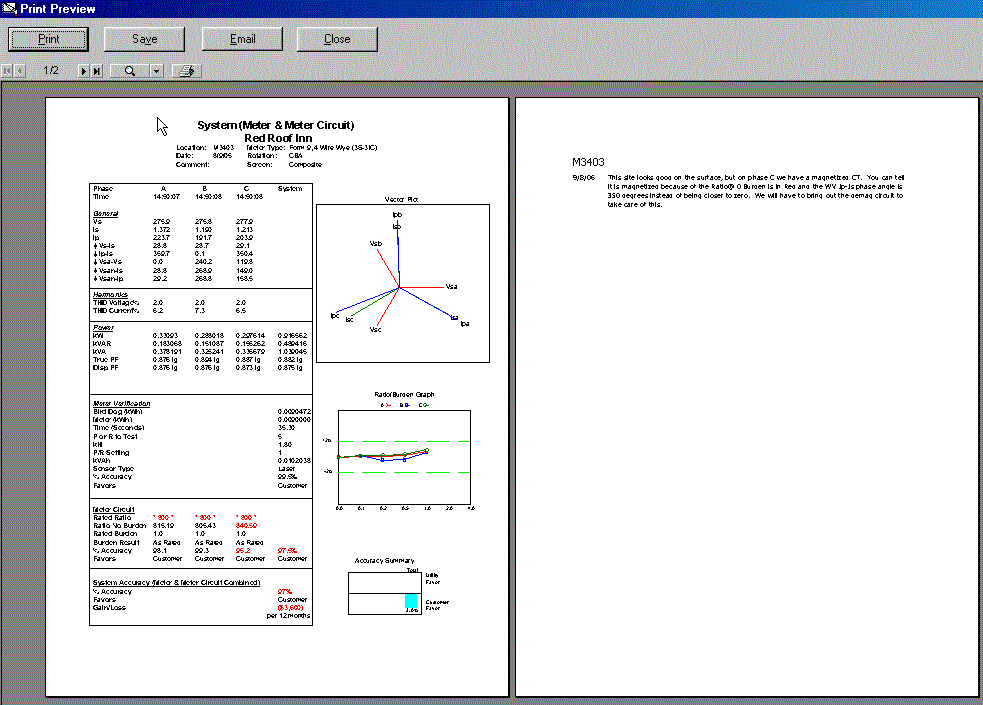Click the Print Preview title bar icon
Screen dimensions: 983x705
[x=9, y=8]
